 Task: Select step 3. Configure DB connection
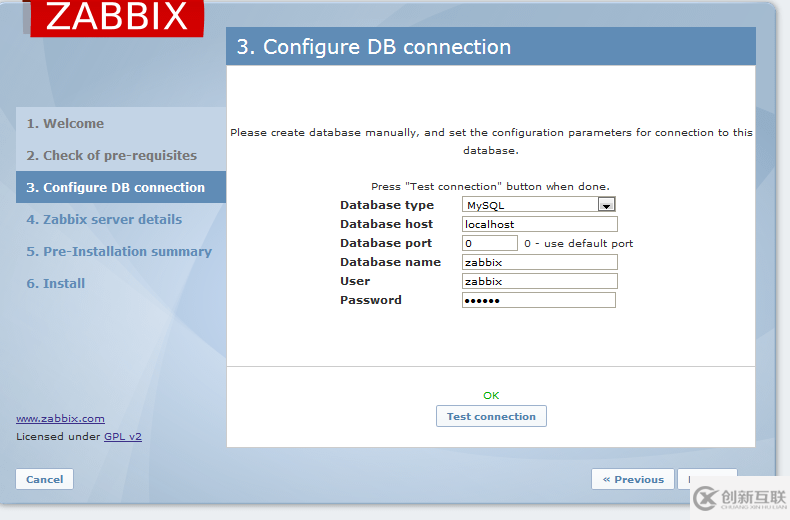click(x=121, y=187)
